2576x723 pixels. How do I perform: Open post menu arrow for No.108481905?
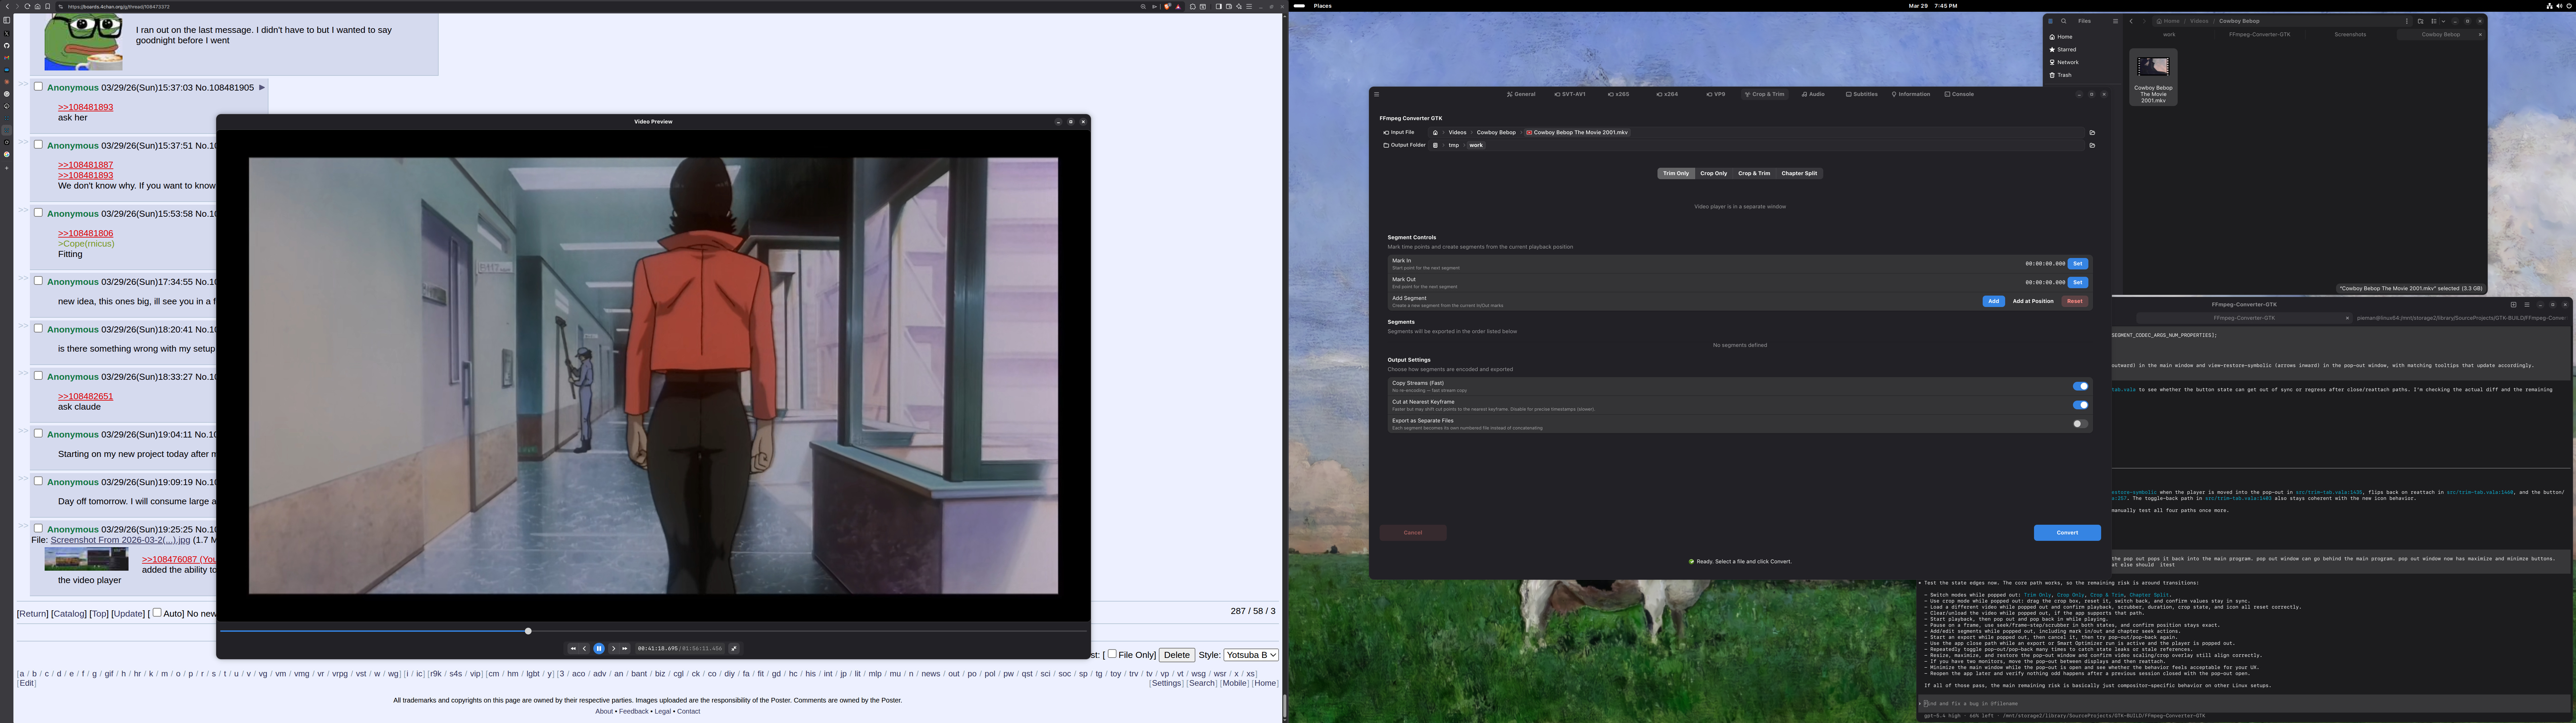click(x=262, y=87)
